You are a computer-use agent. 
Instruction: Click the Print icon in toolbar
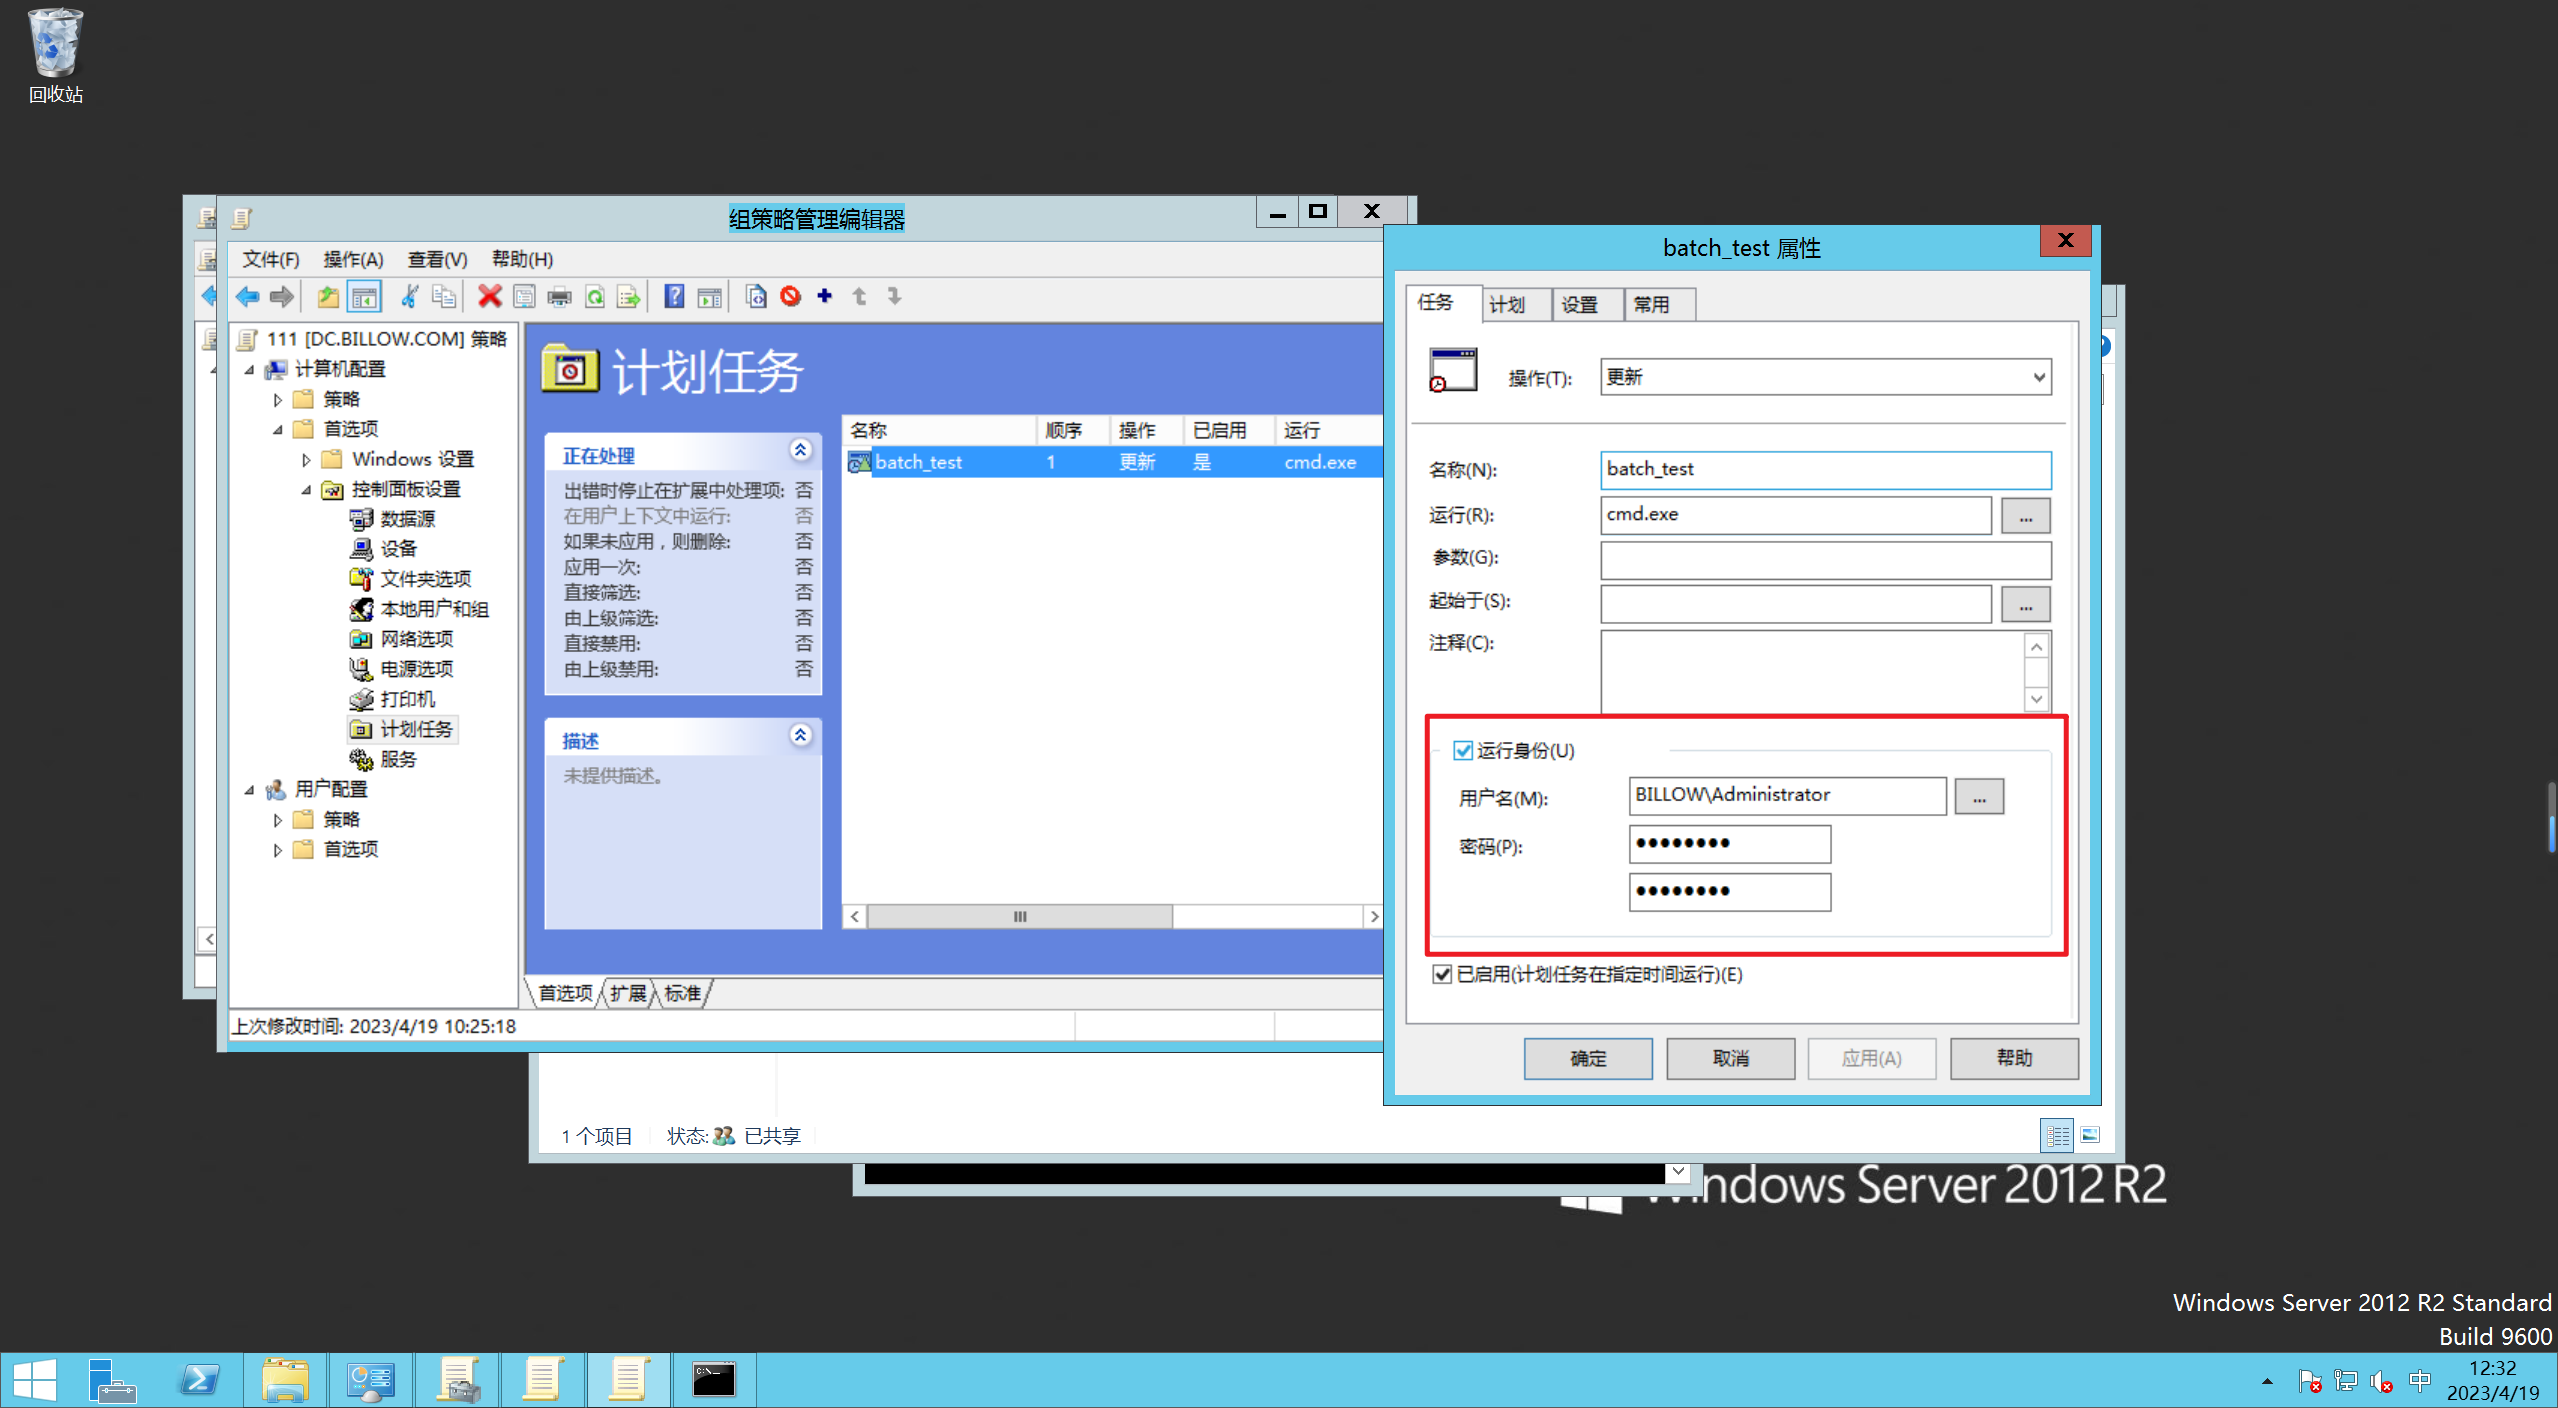[x=560, y=297]
